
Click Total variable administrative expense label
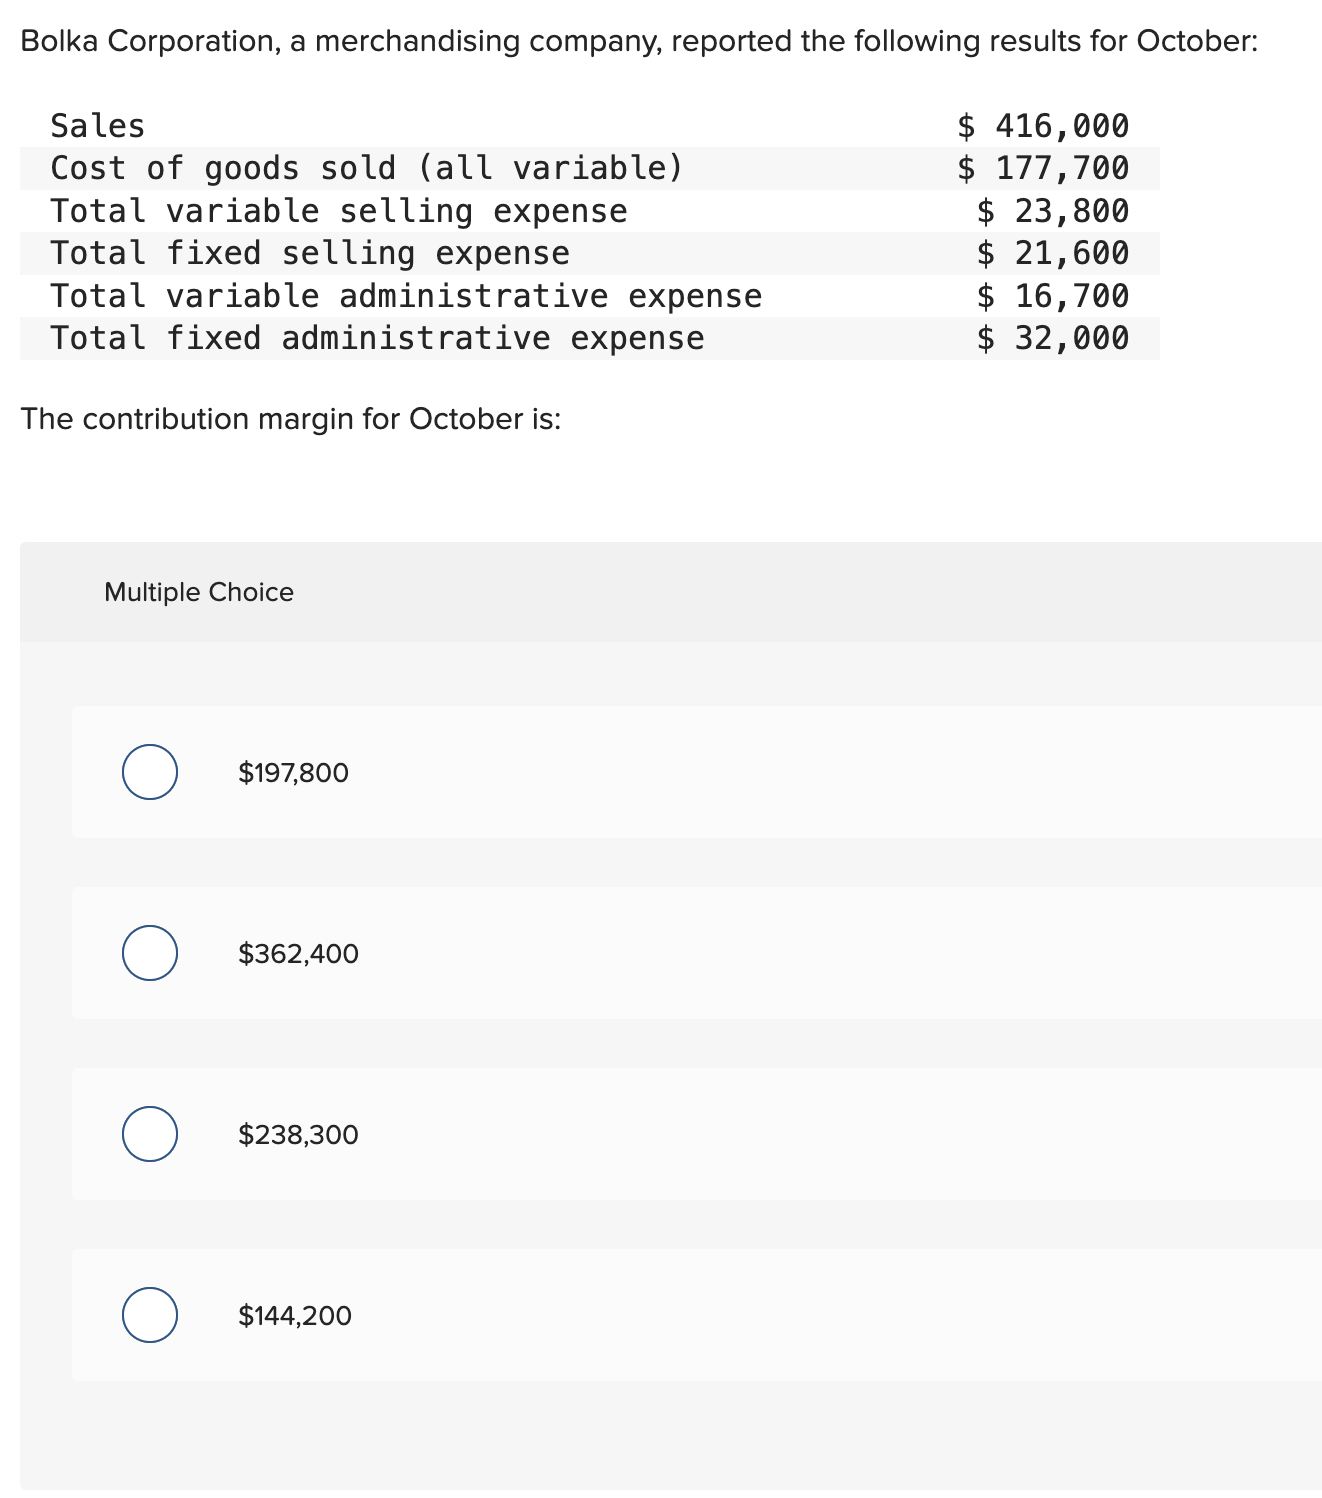406,296
